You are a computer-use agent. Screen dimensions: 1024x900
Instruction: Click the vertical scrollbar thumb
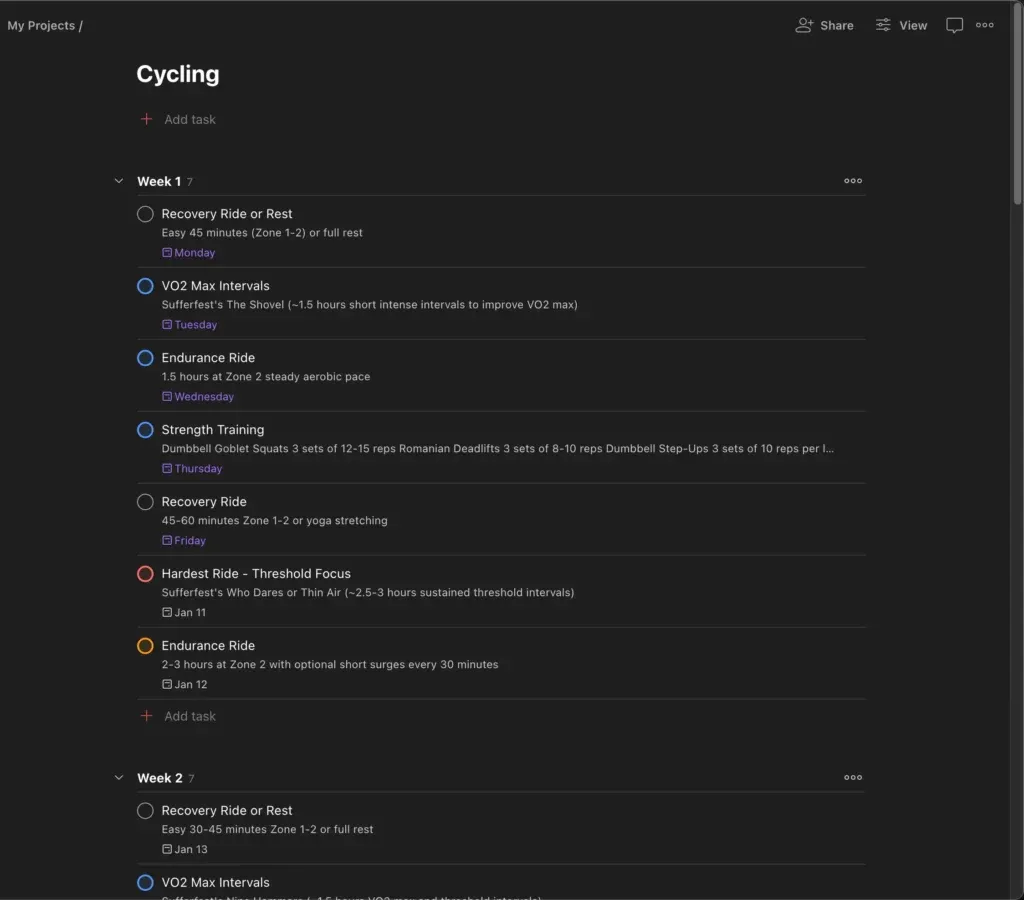(1017, 103)
